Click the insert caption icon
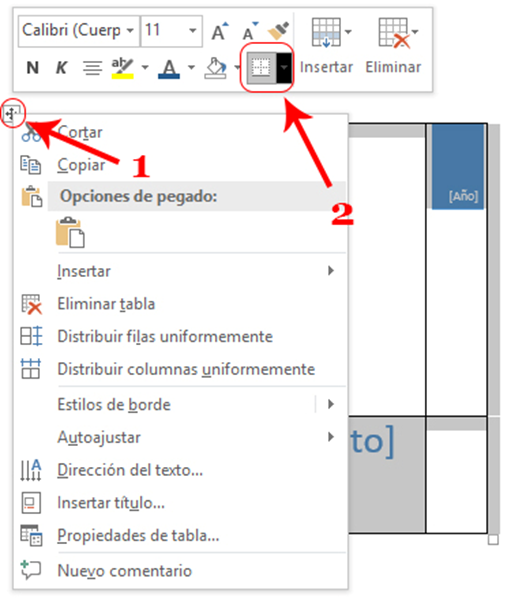Screen dimensions: 511x605 (31, 503)
